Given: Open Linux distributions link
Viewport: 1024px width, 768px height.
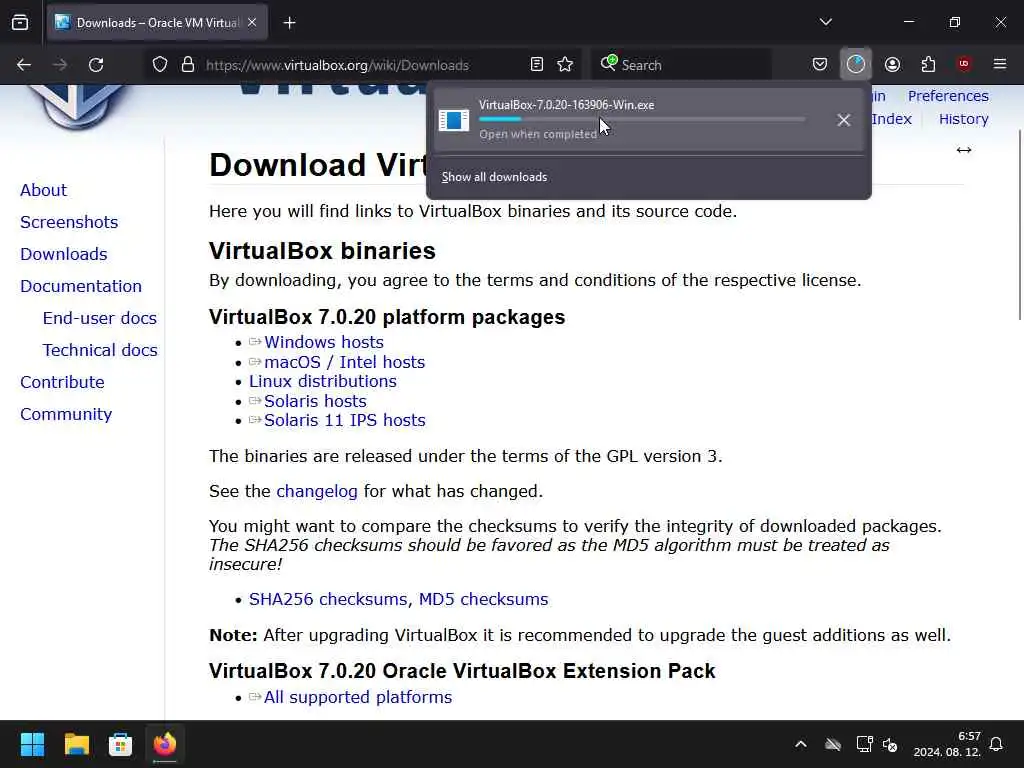Looking at the screenshot, I should 323,381.
